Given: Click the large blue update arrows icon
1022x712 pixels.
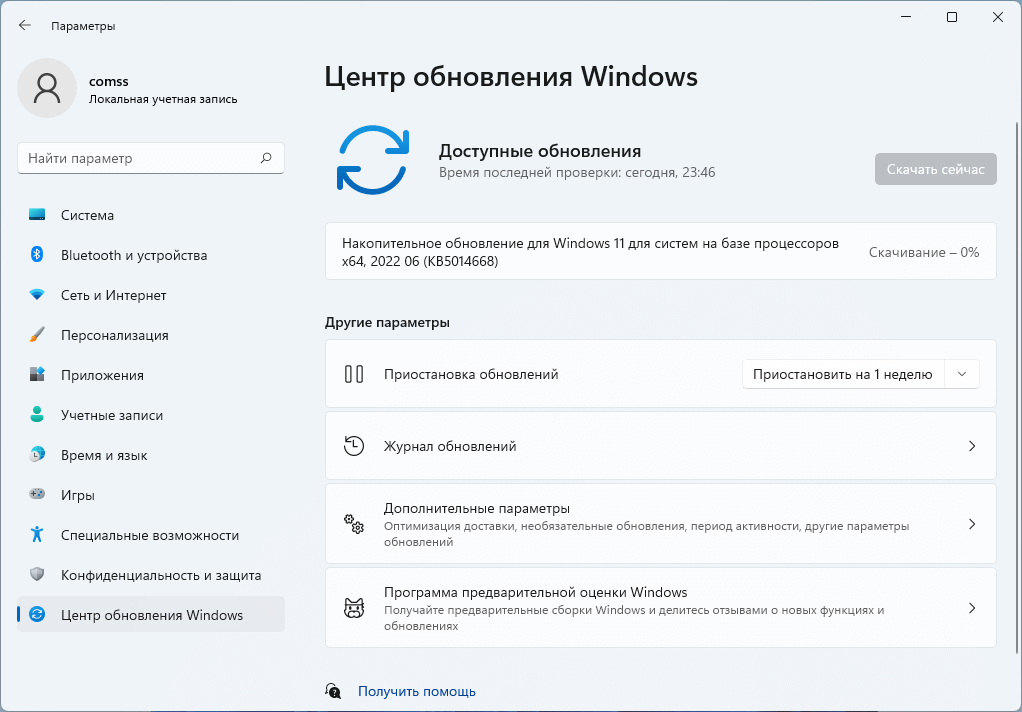Looking at the screenshot, I should point(373,160).
